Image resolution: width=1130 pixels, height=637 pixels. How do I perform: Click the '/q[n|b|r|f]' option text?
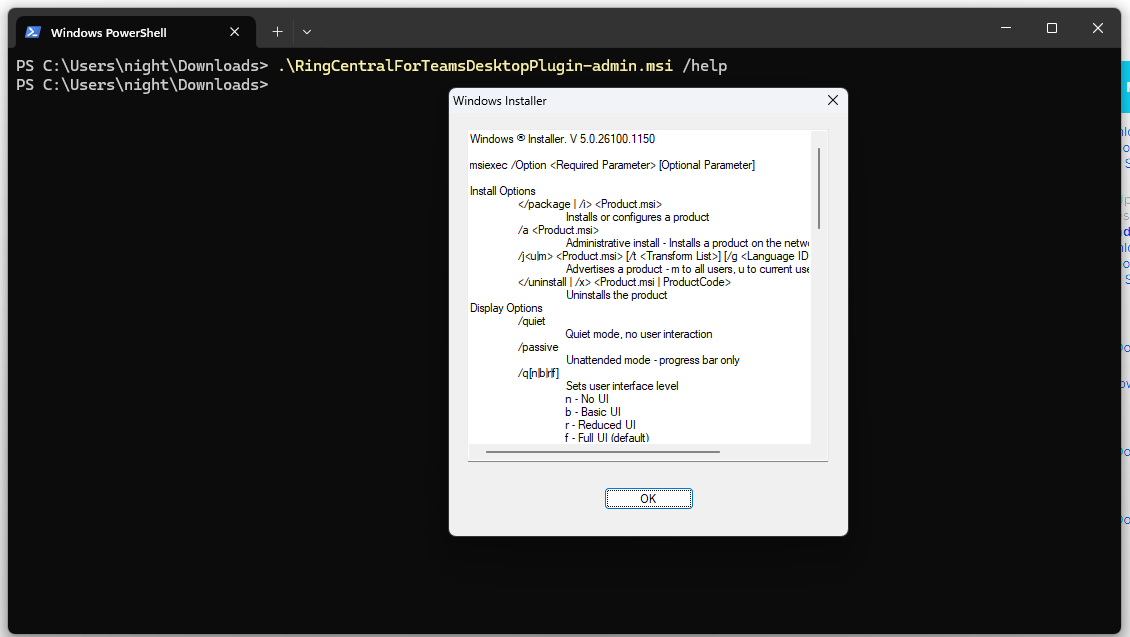538,373
